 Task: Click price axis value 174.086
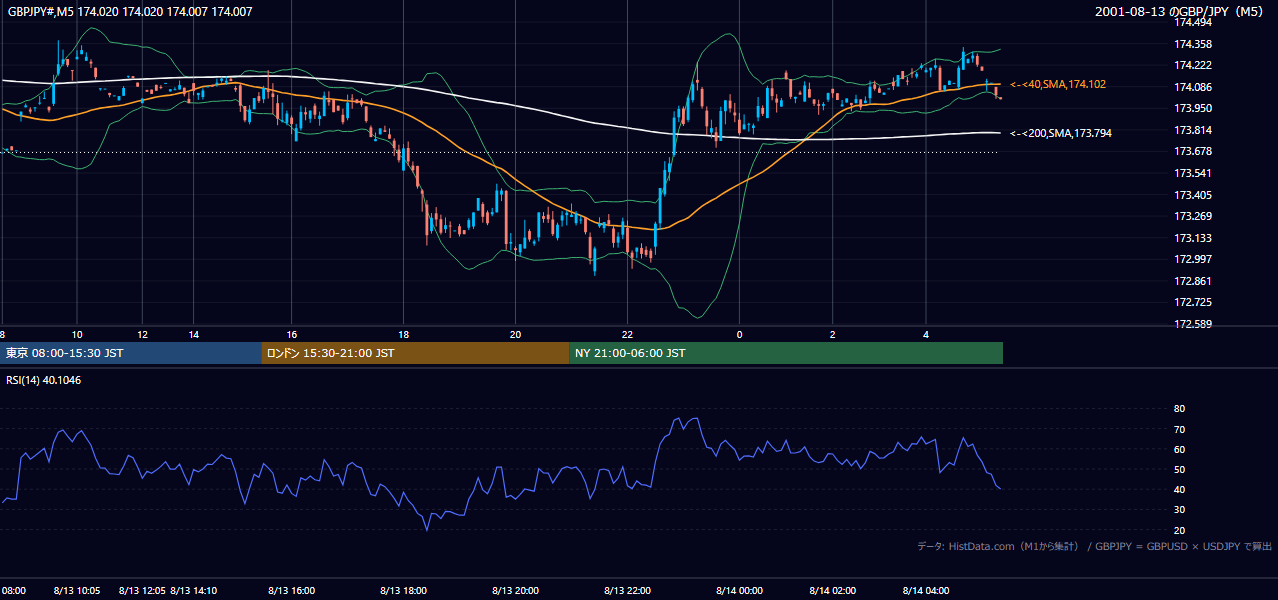pos(1192,87)
